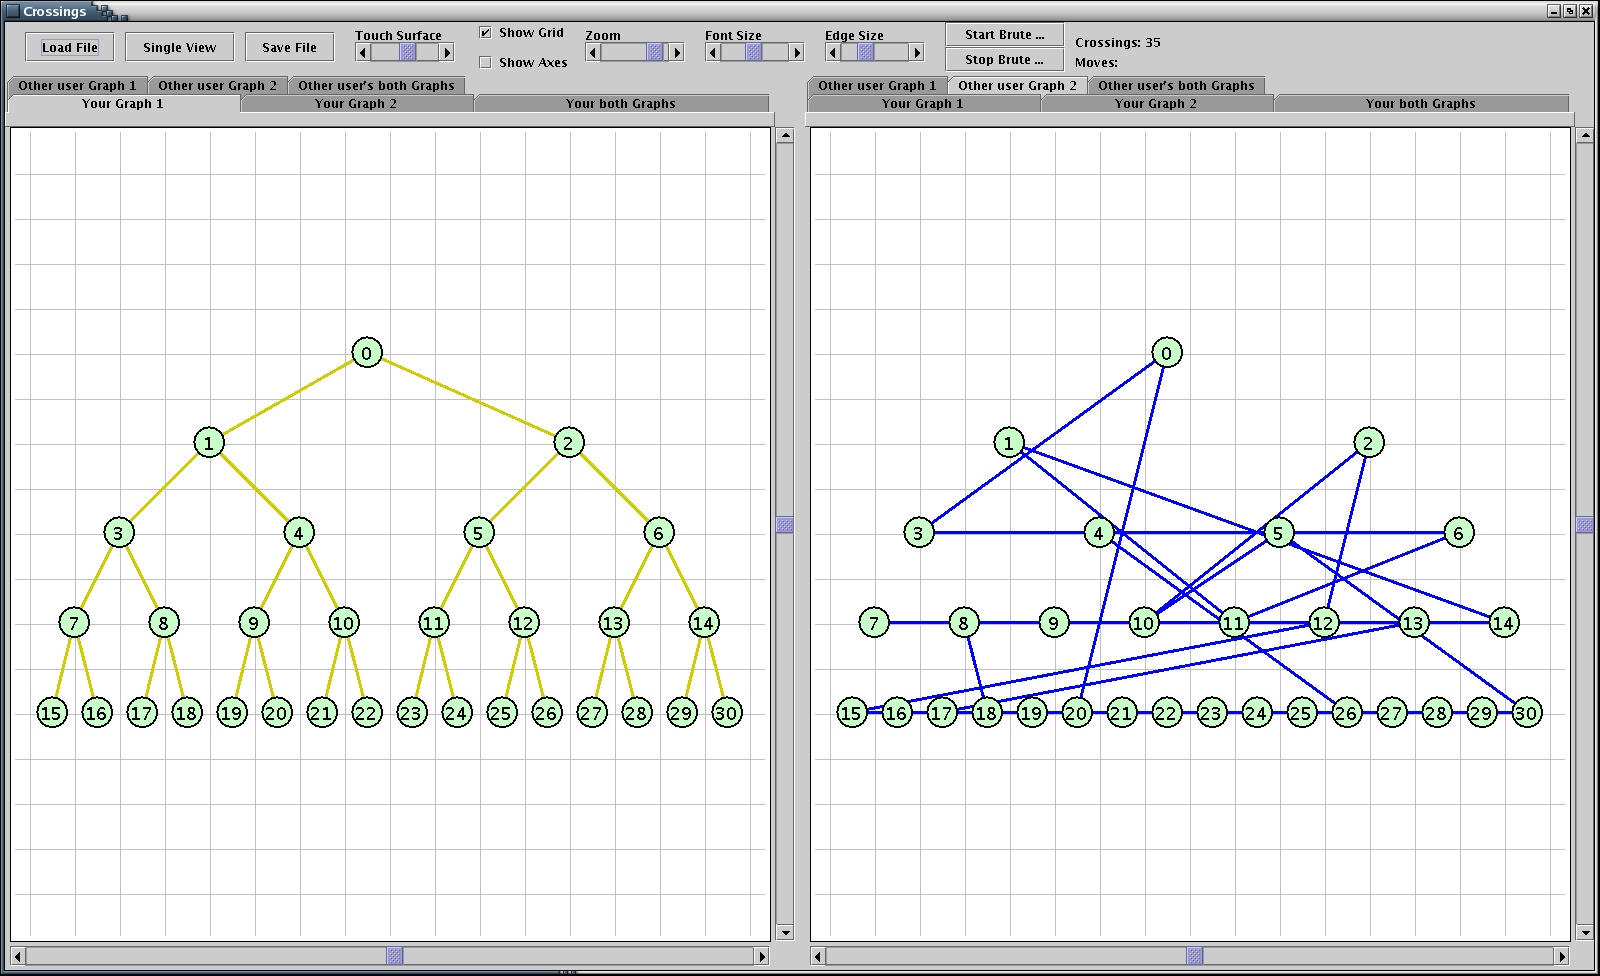Image resolution: width=1600 pixels, height=976 pixels.
Task: Switch to the Your both Graphs tab
Action: pos(622,103)
